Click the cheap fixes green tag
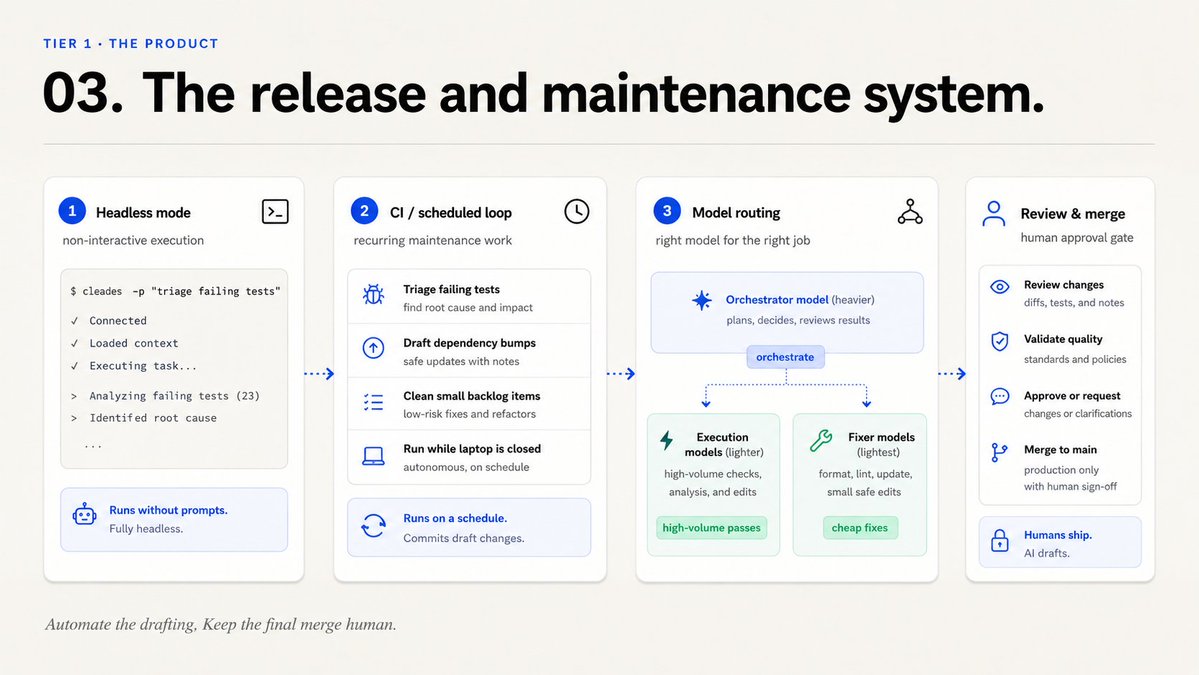This screenshot has width=1199, height=675. coord(859,528)
